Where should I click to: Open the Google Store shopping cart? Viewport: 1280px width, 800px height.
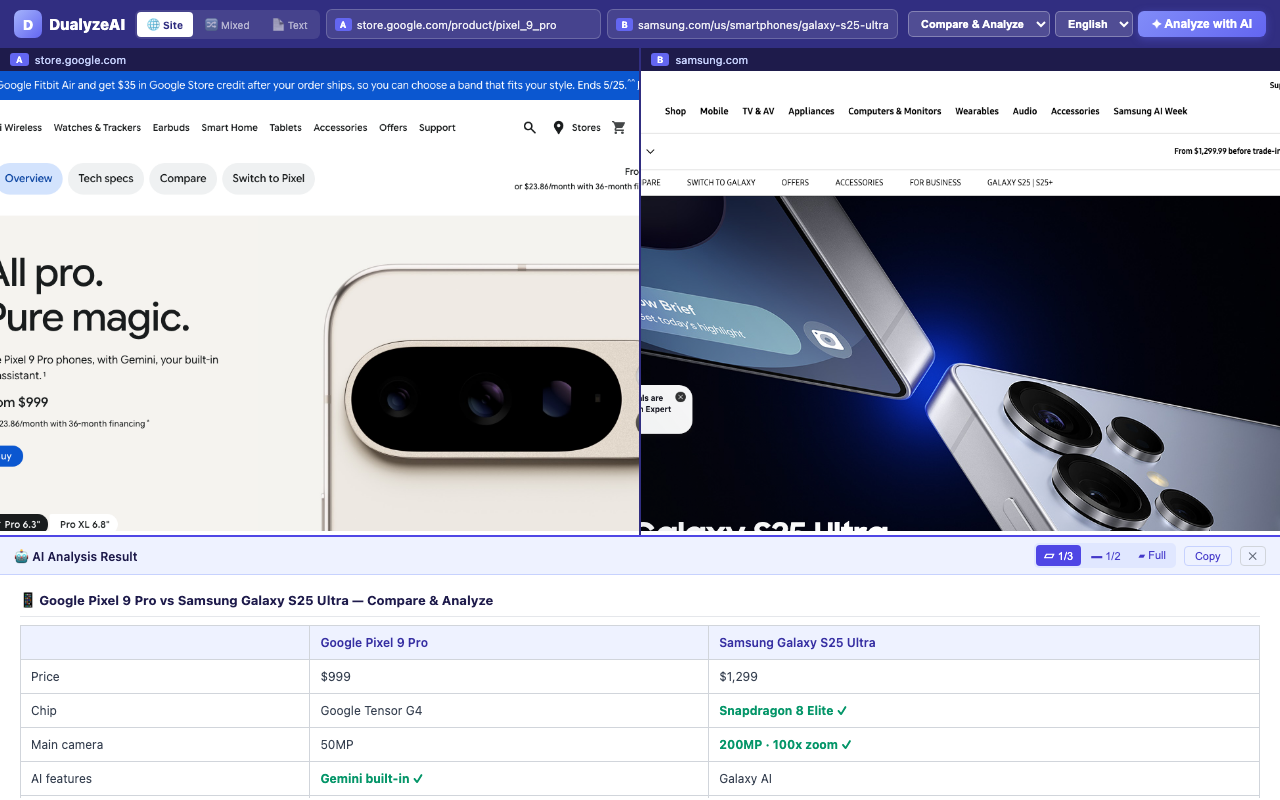tap(619, 128)
